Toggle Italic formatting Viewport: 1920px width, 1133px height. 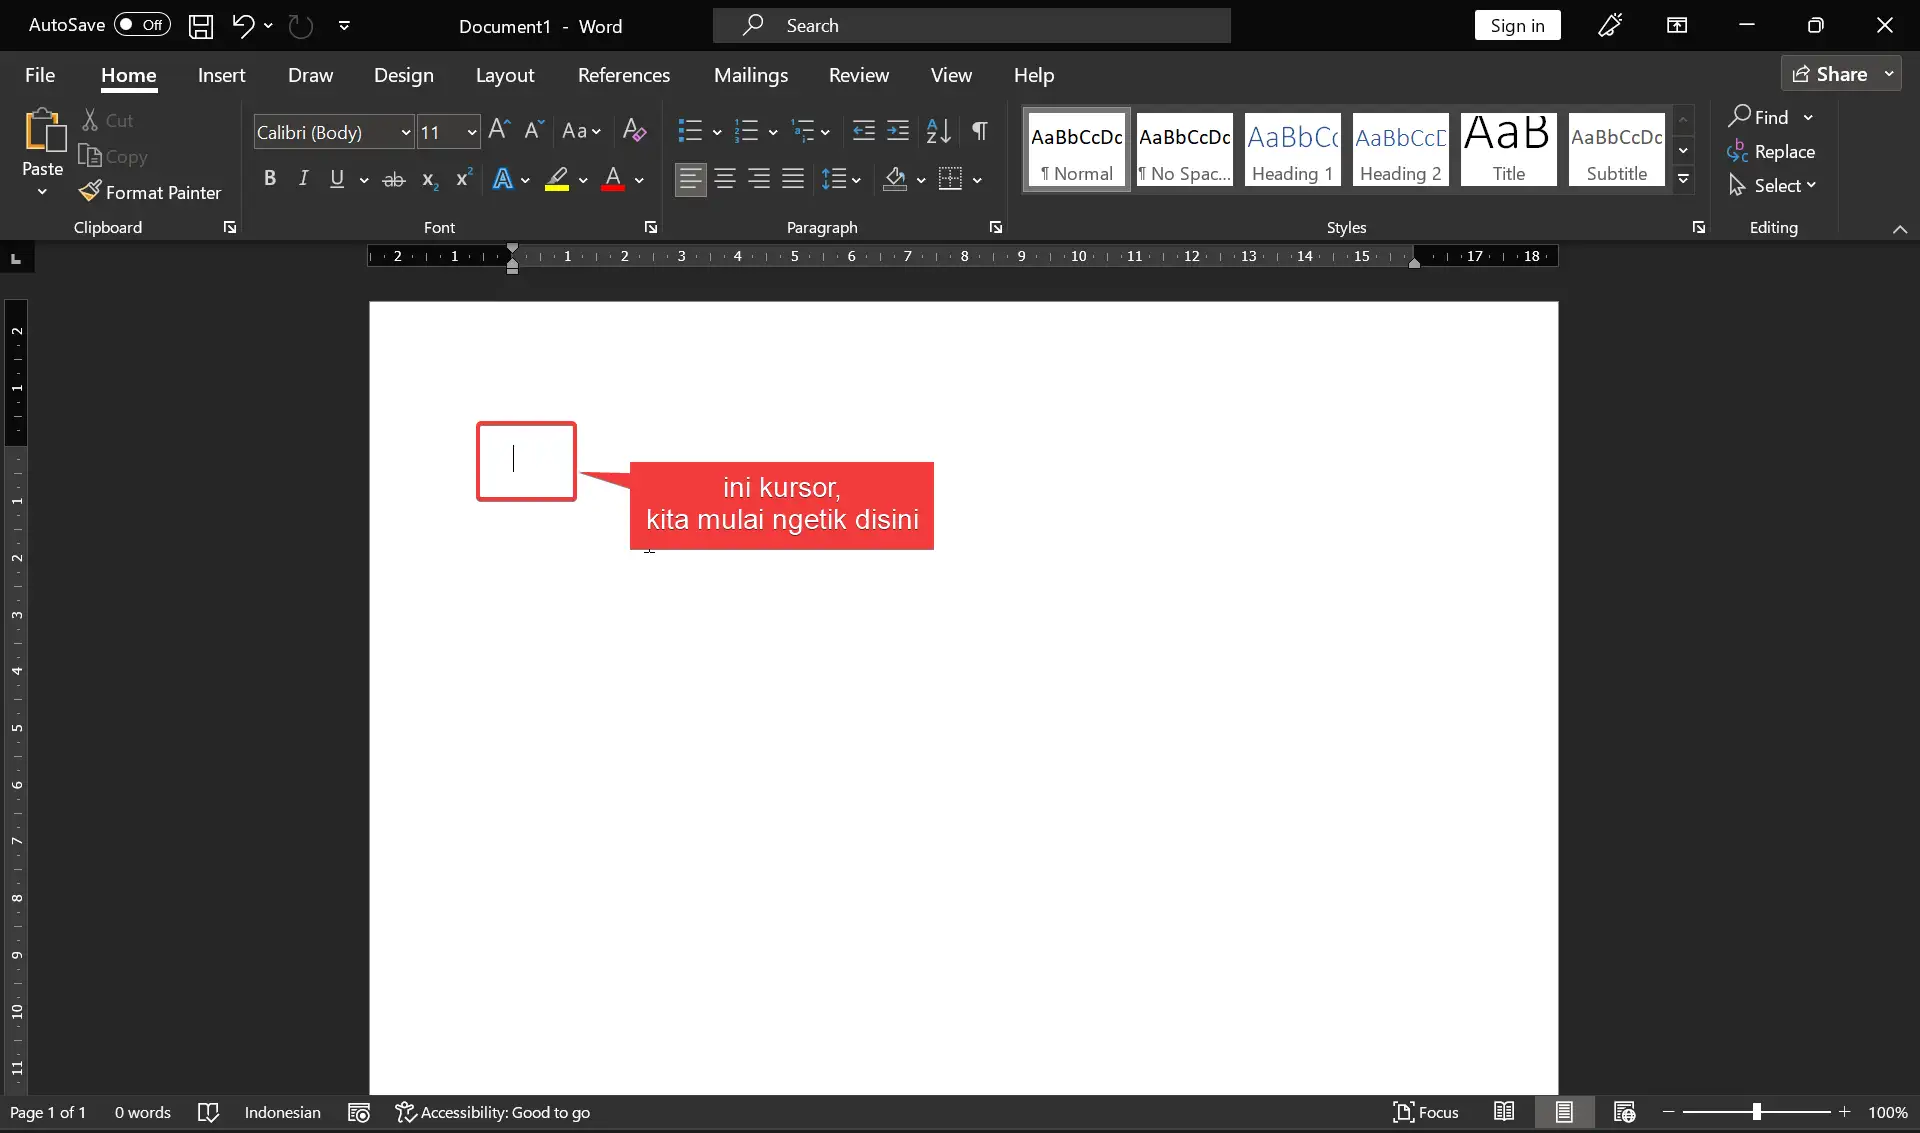[x=303, y=179]
